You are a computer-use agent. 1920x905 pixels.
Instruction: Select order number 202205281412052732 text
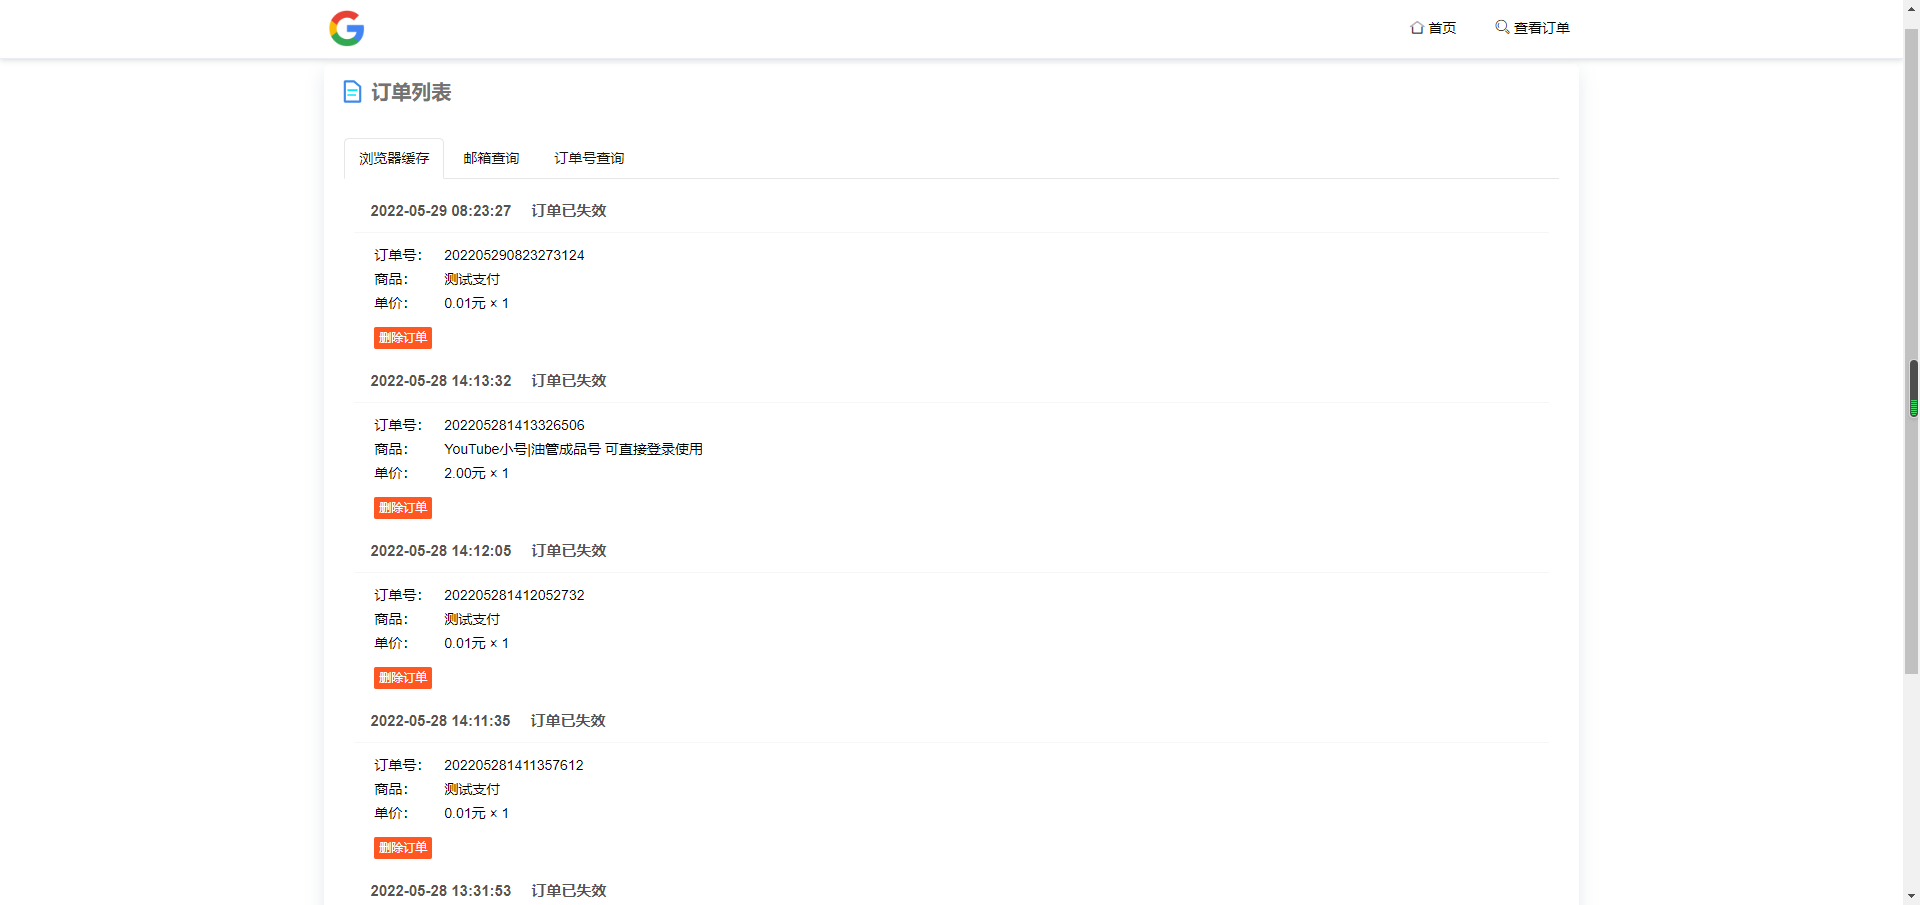(x=514, y=595)
